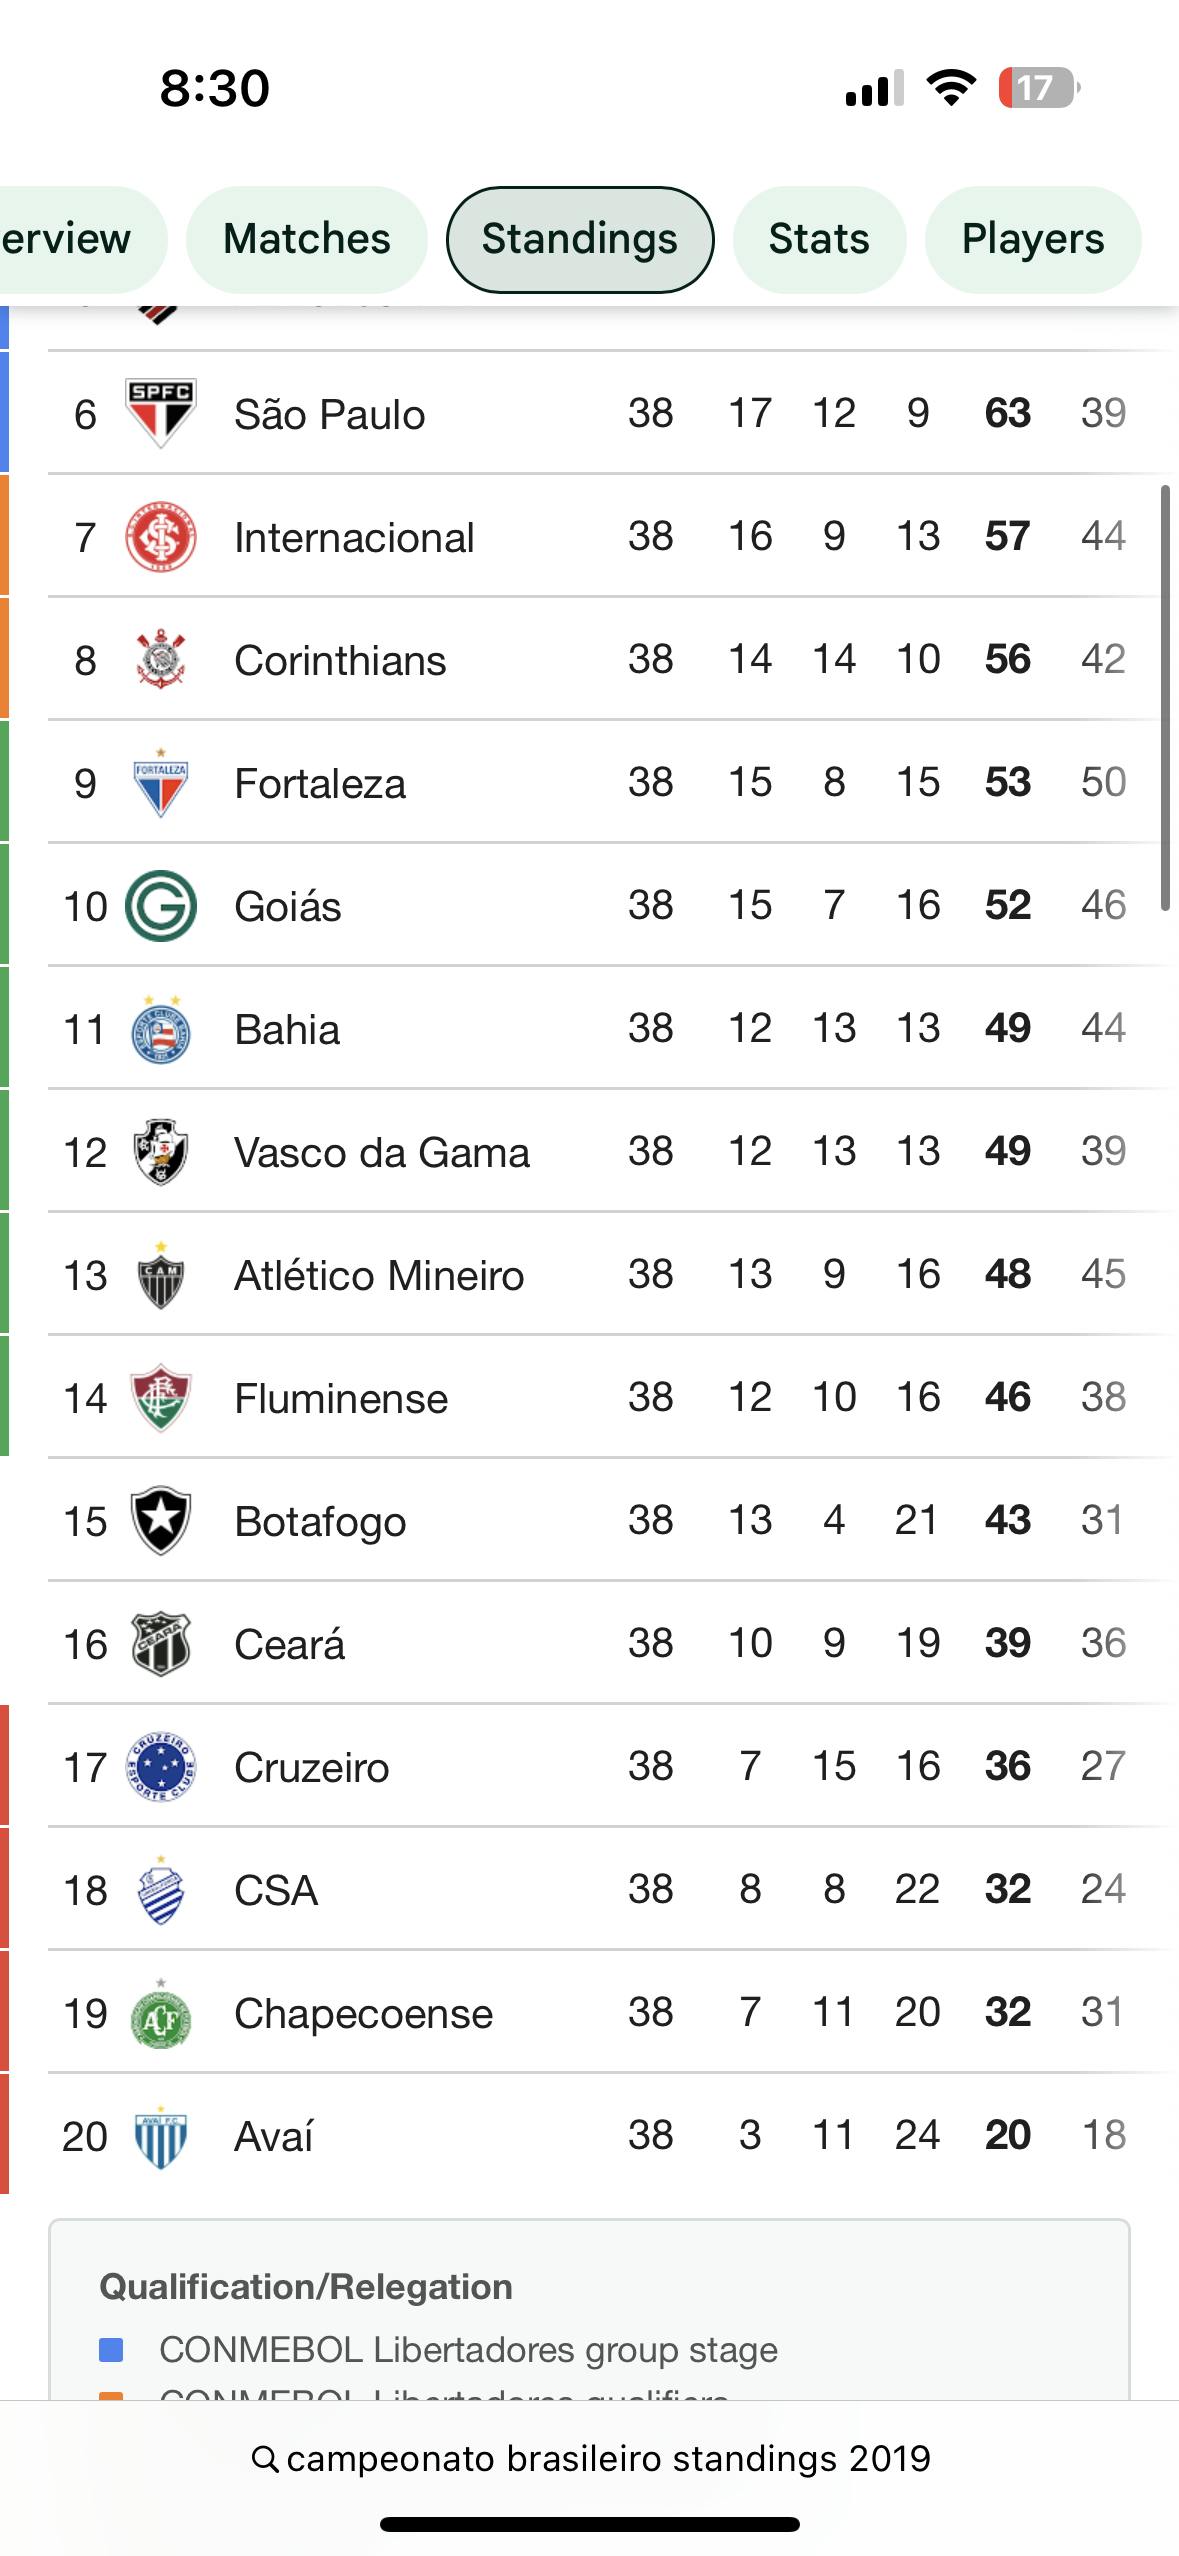The image size is (1179, 2556).
Task: Open the Players tab
Action: pos(1032,239)
